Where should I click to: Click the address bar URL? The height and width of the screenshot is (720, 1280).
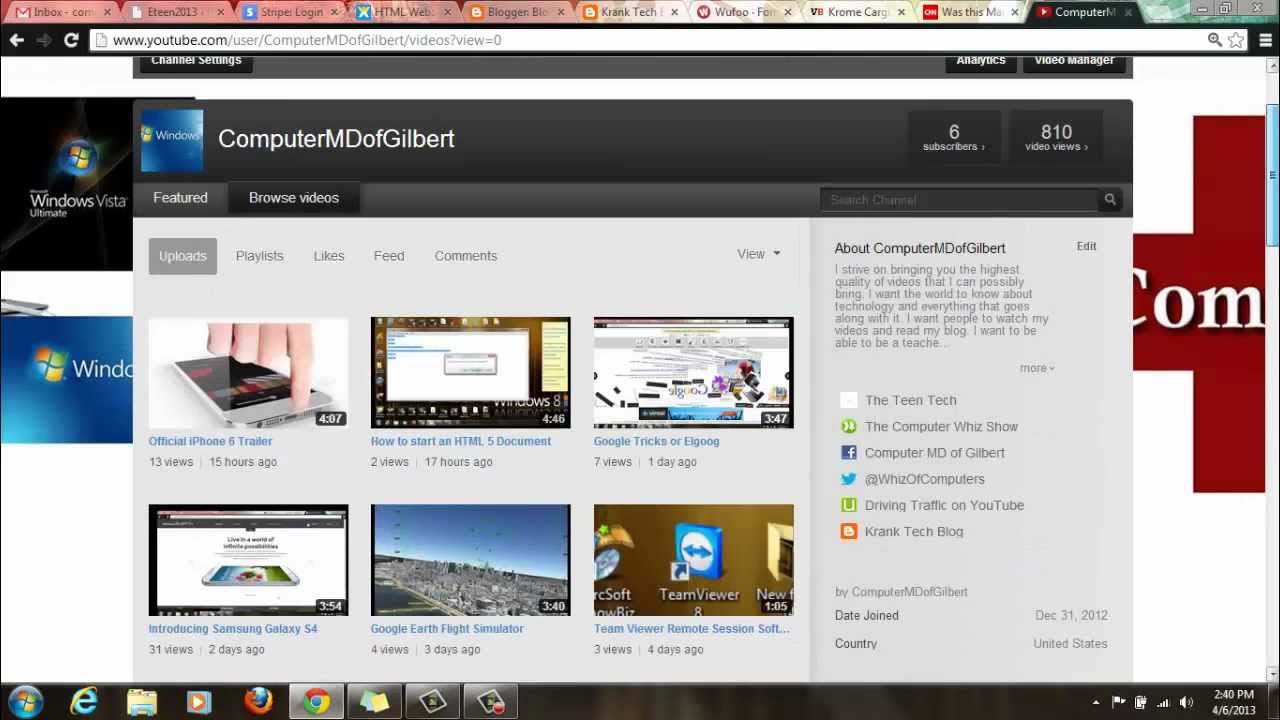307,40
